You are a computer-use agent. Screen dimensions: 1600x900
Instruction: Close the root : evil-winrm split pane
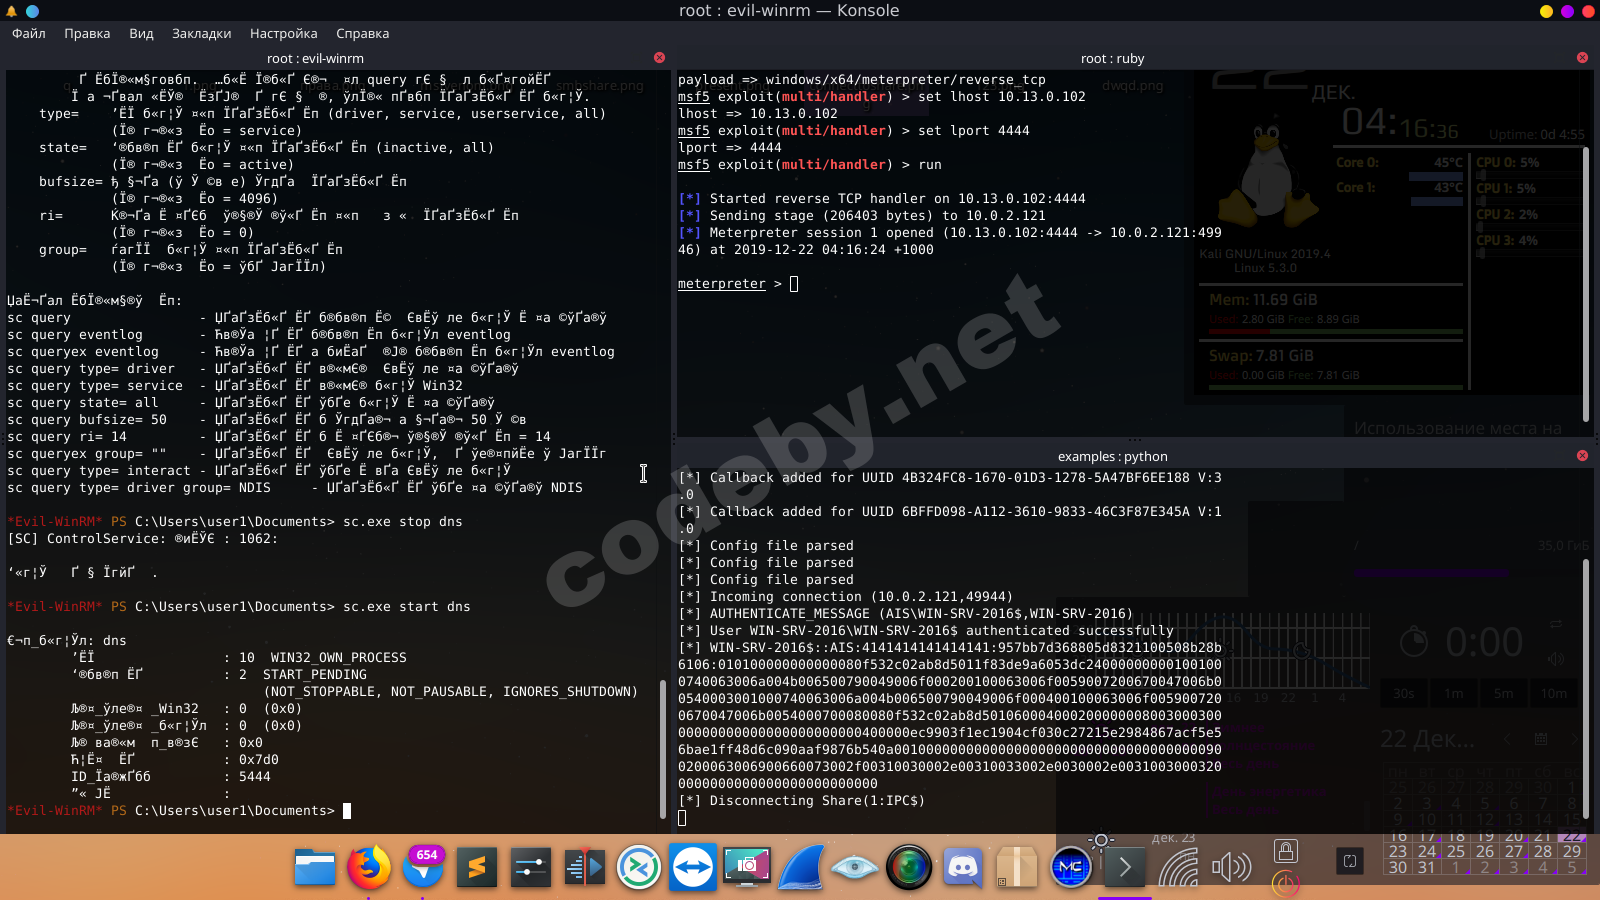[659, 58]
